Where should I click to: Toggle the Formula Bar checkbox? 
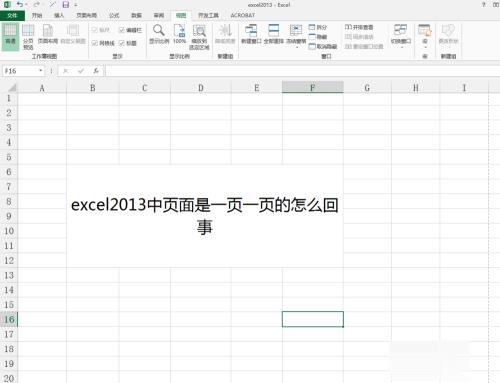[130, 30]
